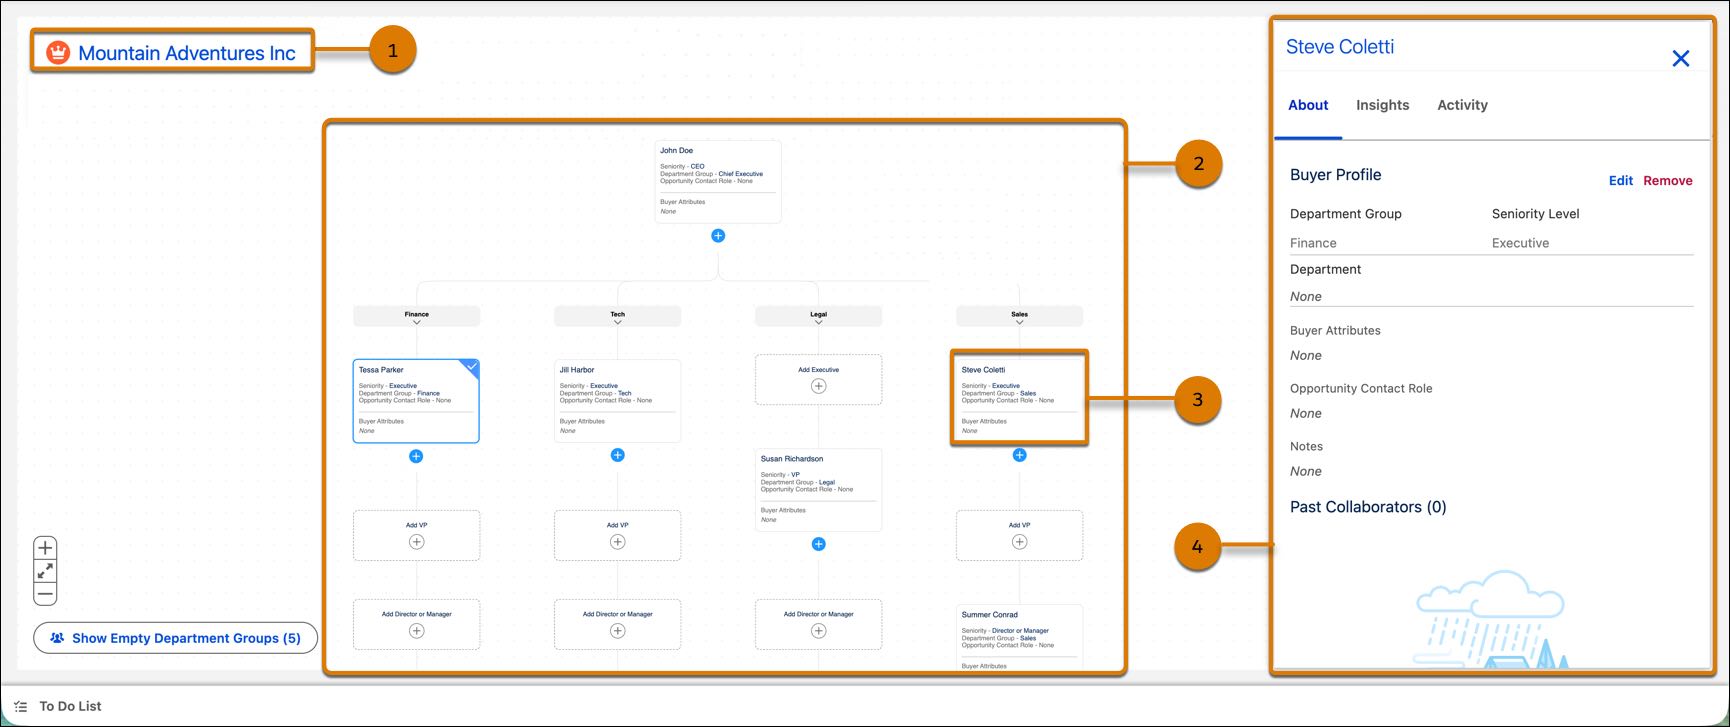Click the fit-to-screen expand icon
This screenshot has height=727, width=1730.
45,571
